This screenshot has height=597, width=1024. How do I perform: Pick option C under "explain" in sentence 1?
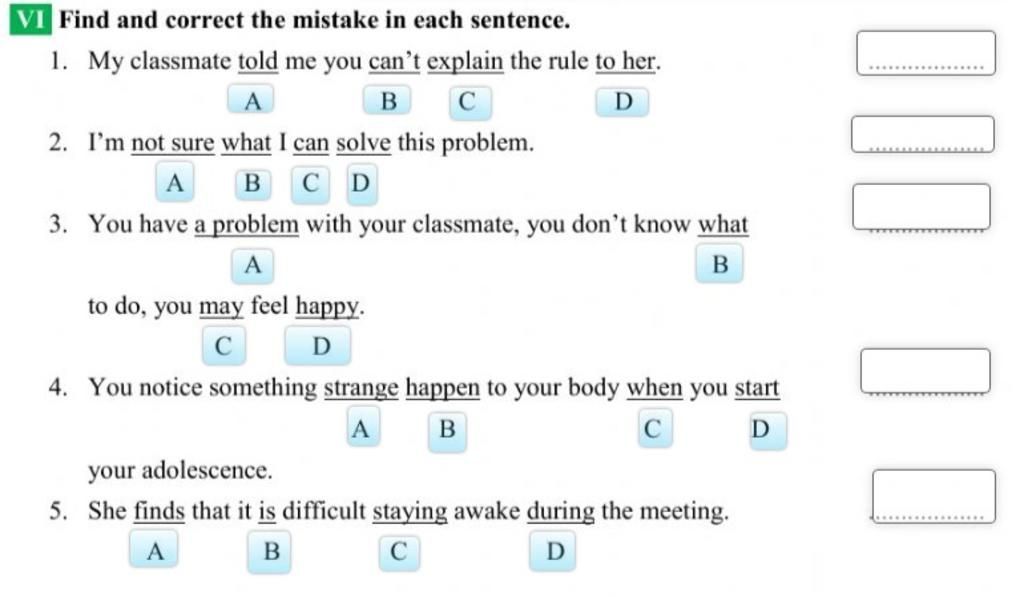pos(470,103)
